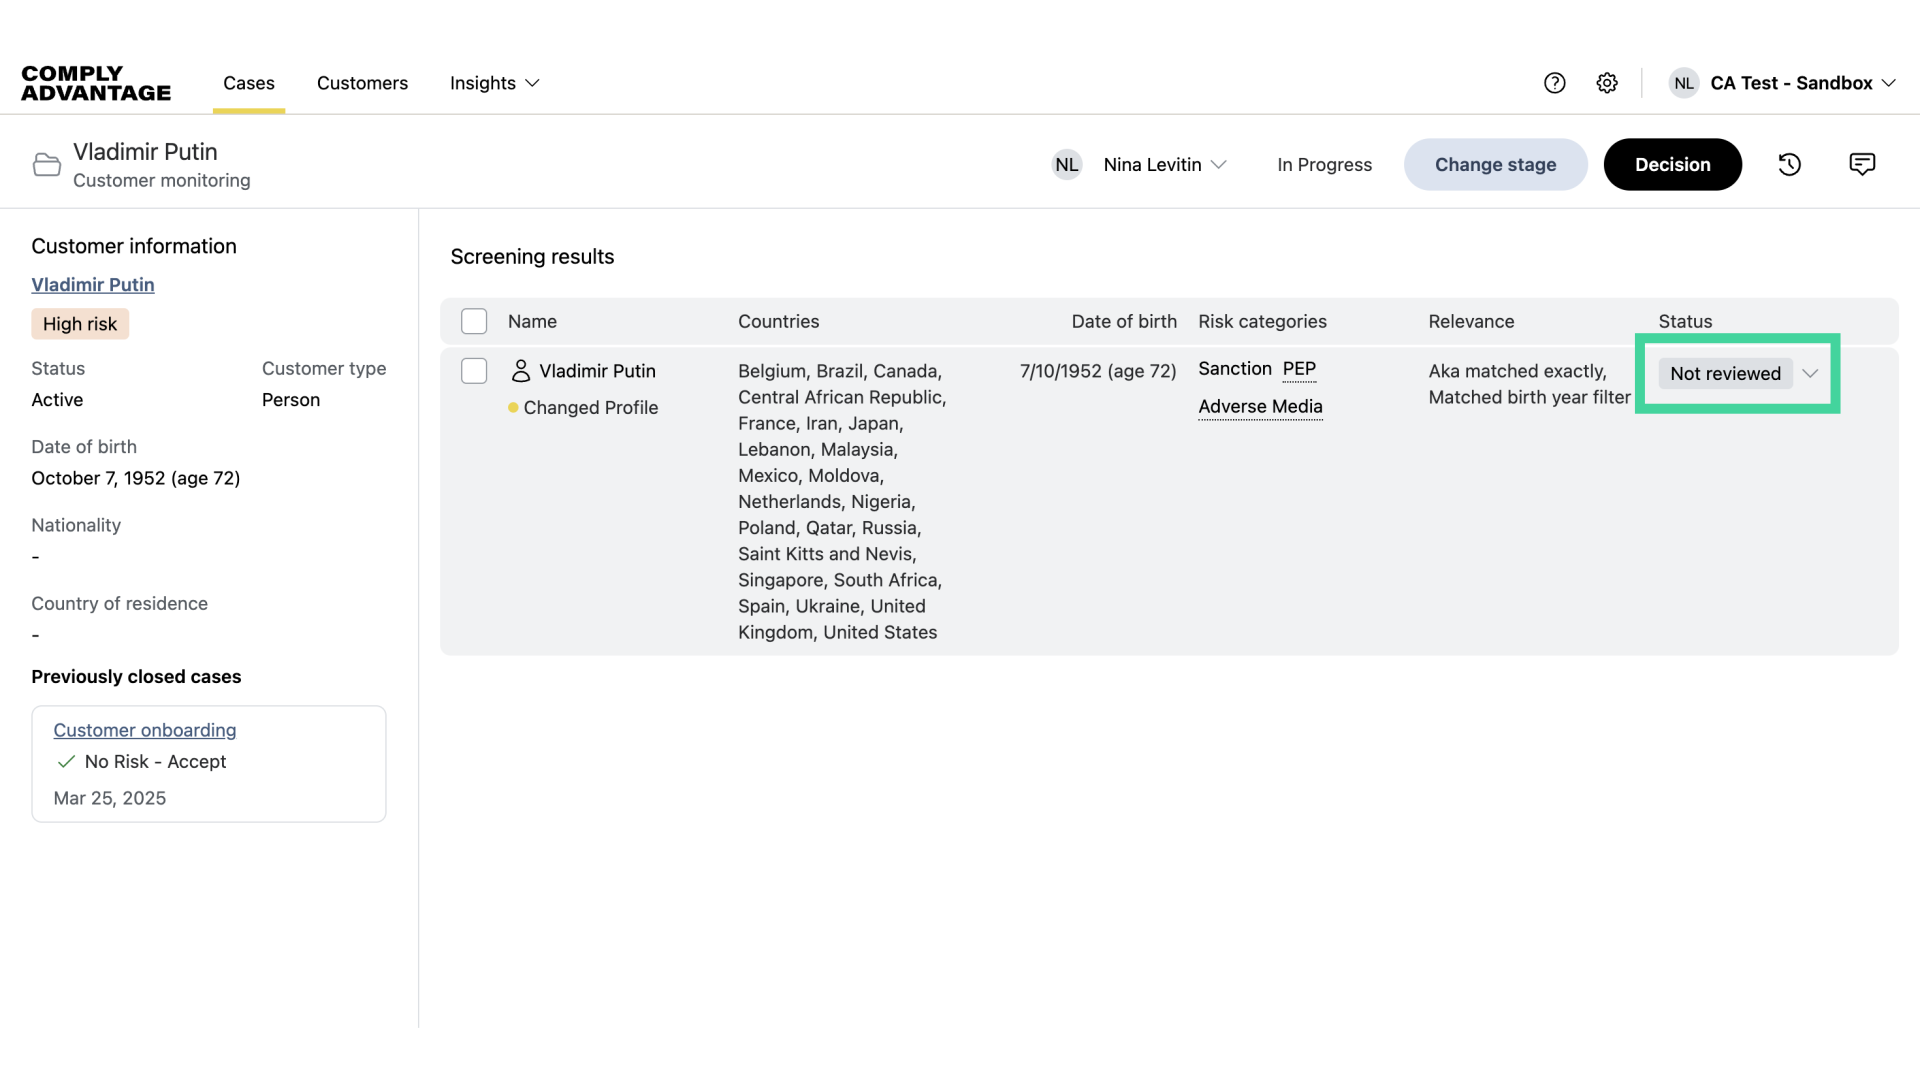Click the High risk badge
This screenshot has width=1920, height=1080.
[79, 323]
